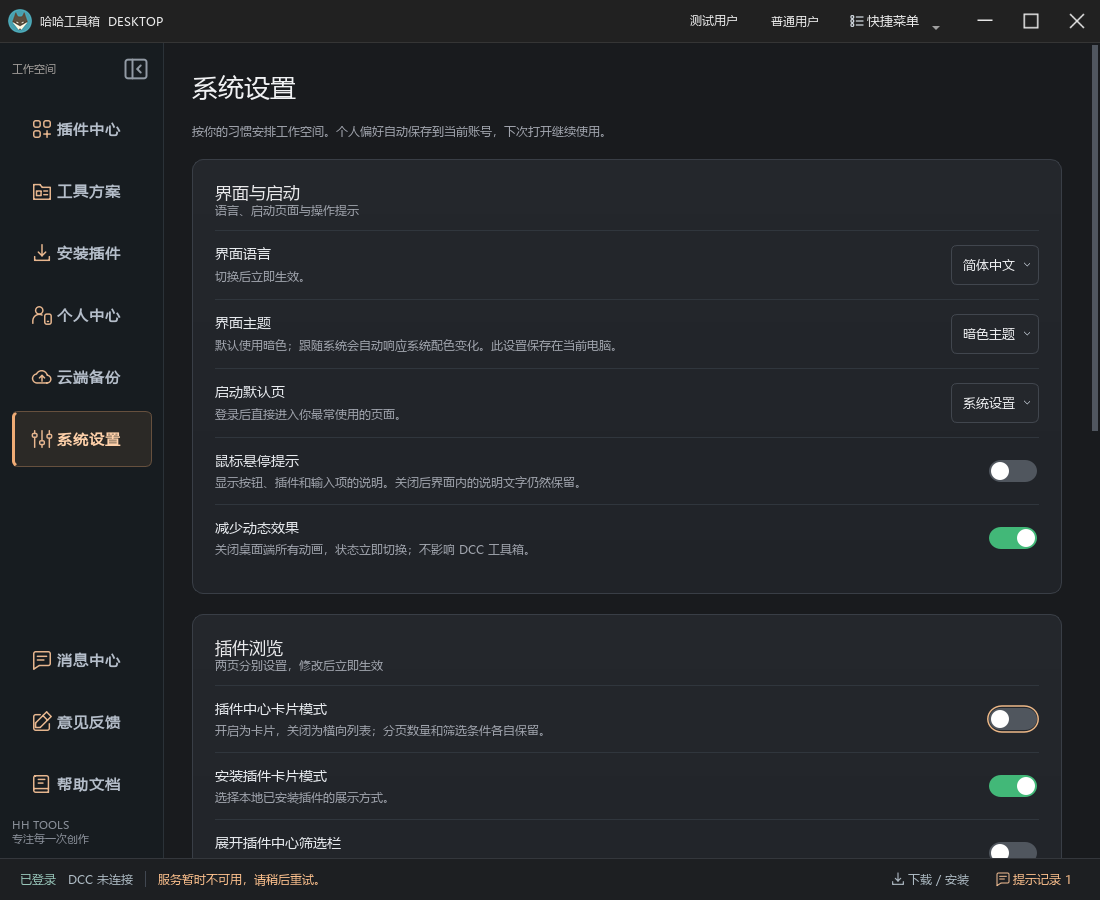Screen dimensions: 1100x900
Task: Open the 界面主题 暗色主题 dropdown
Action: pos(994,334)
